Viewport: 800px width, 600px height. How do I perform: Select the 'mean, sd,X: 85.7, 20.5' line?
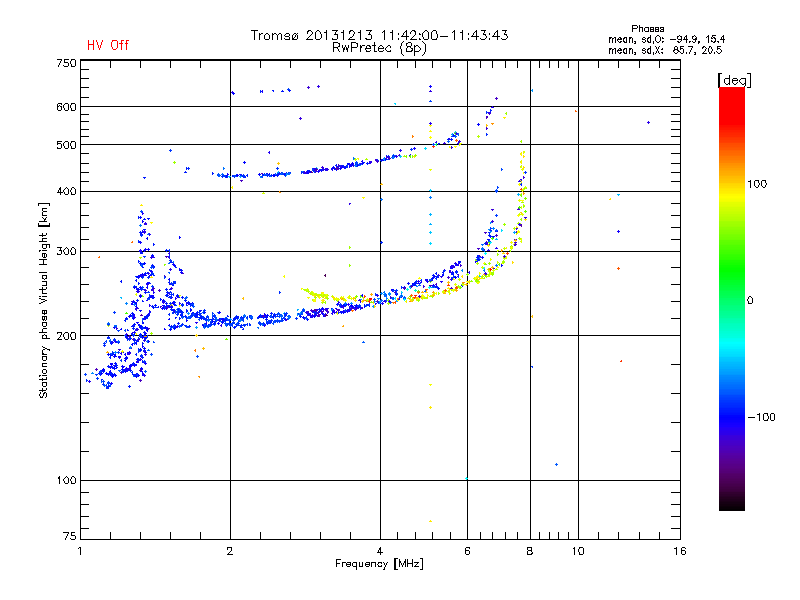pos(665,50)
